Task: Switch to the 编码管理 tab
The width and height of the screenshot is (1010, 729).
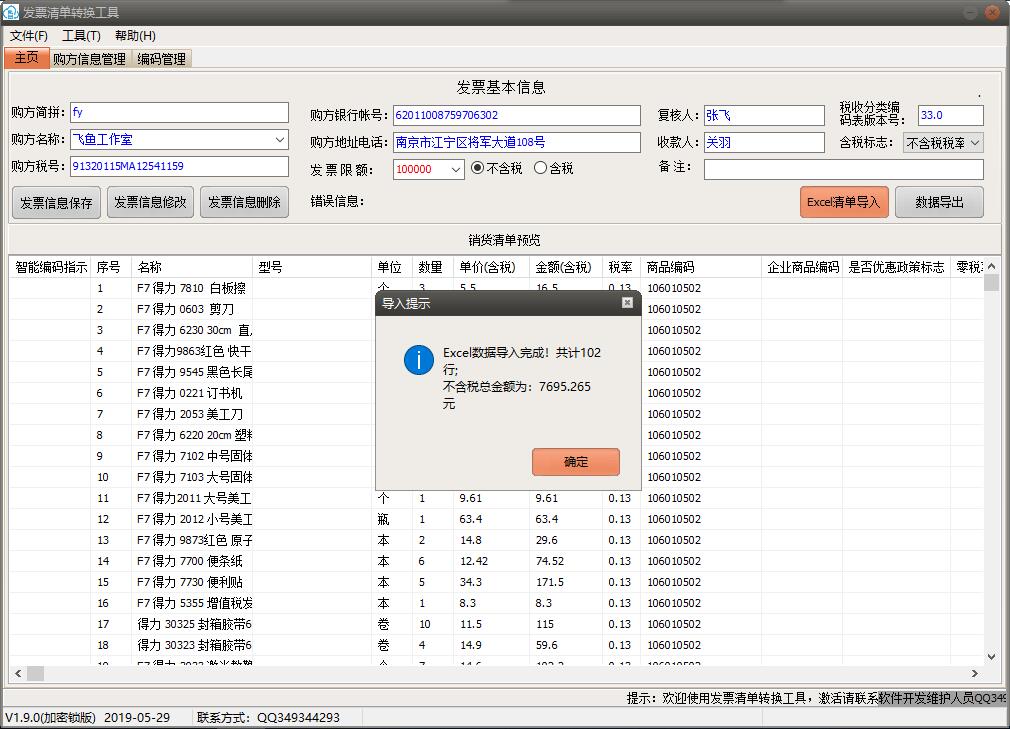Action: click(161, 59)
